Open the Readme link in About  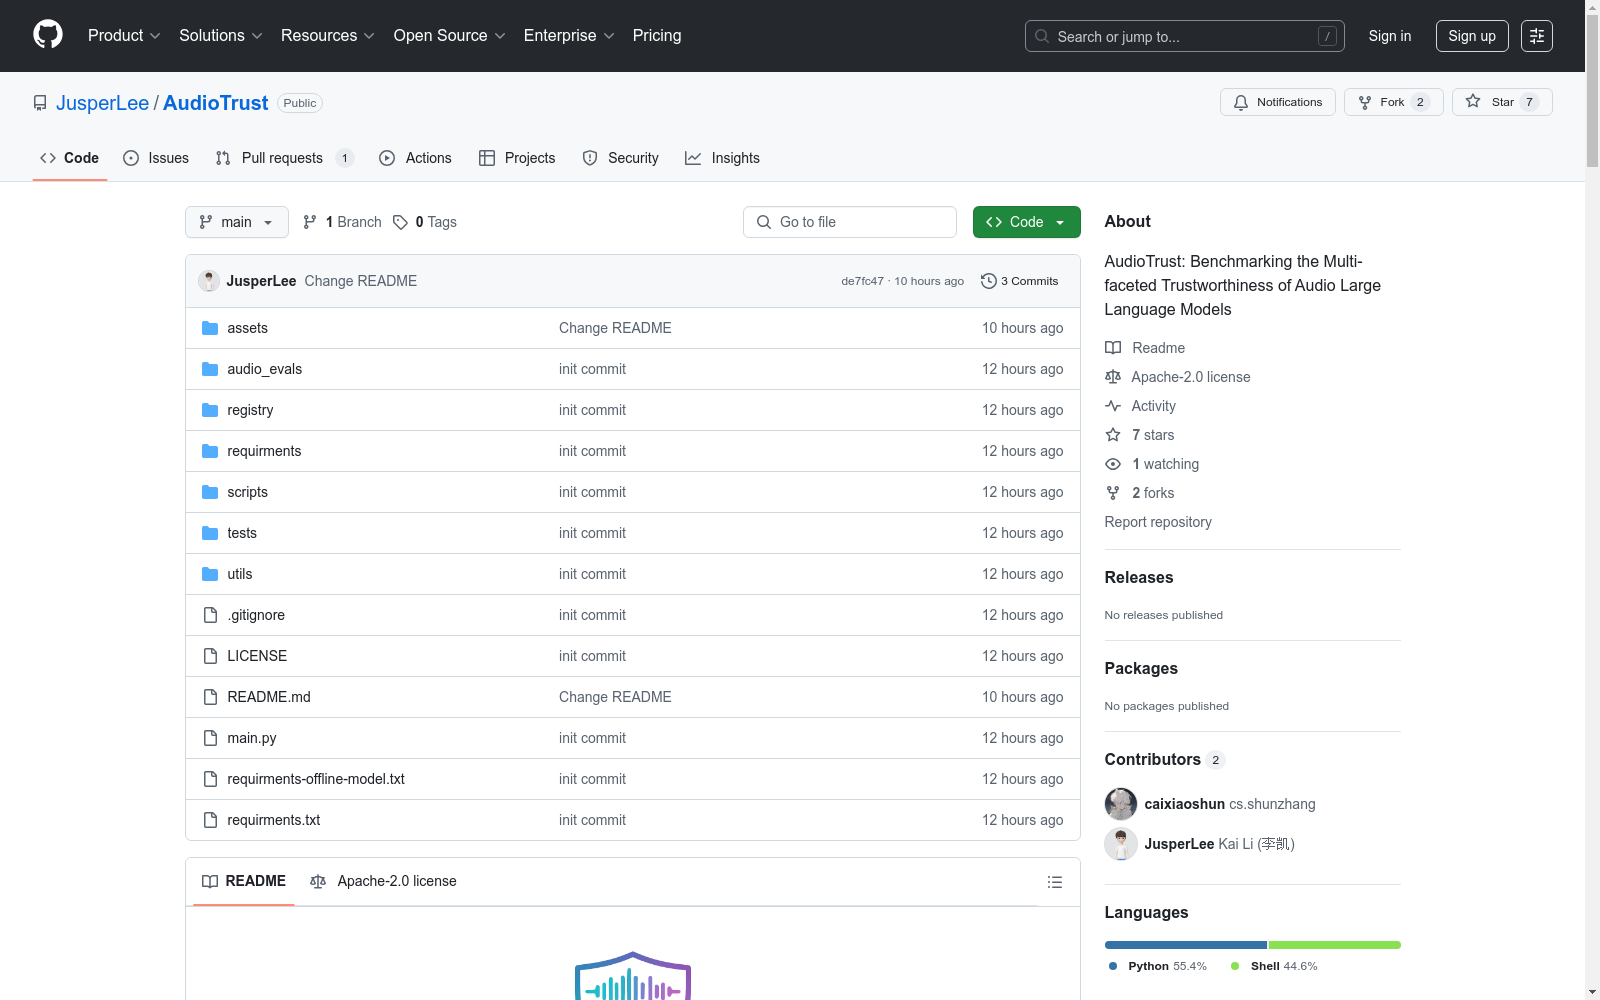1145,348
